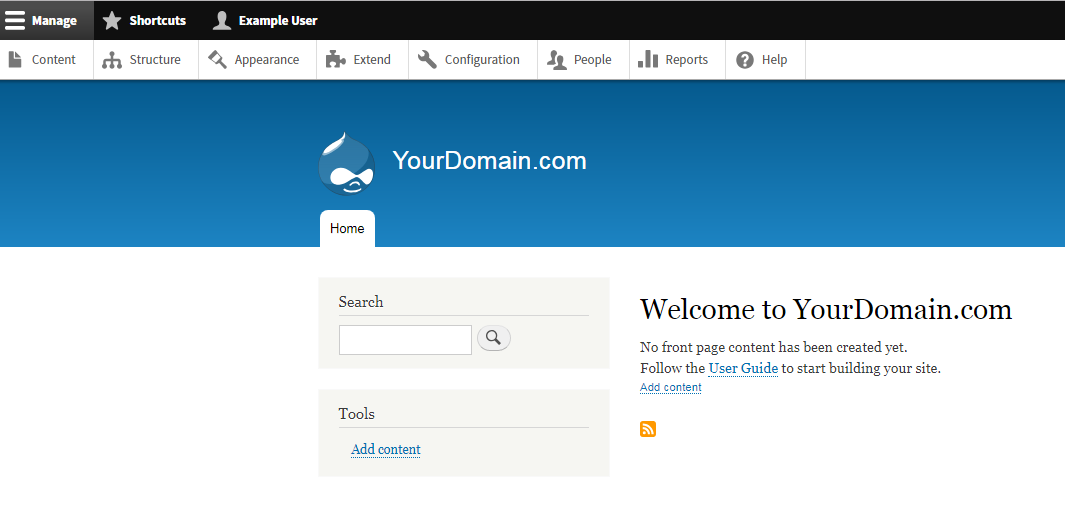Viewport: 1065px width, 518px height.
Task: Click the magnifying glass search button
Action: pos(494,338)
